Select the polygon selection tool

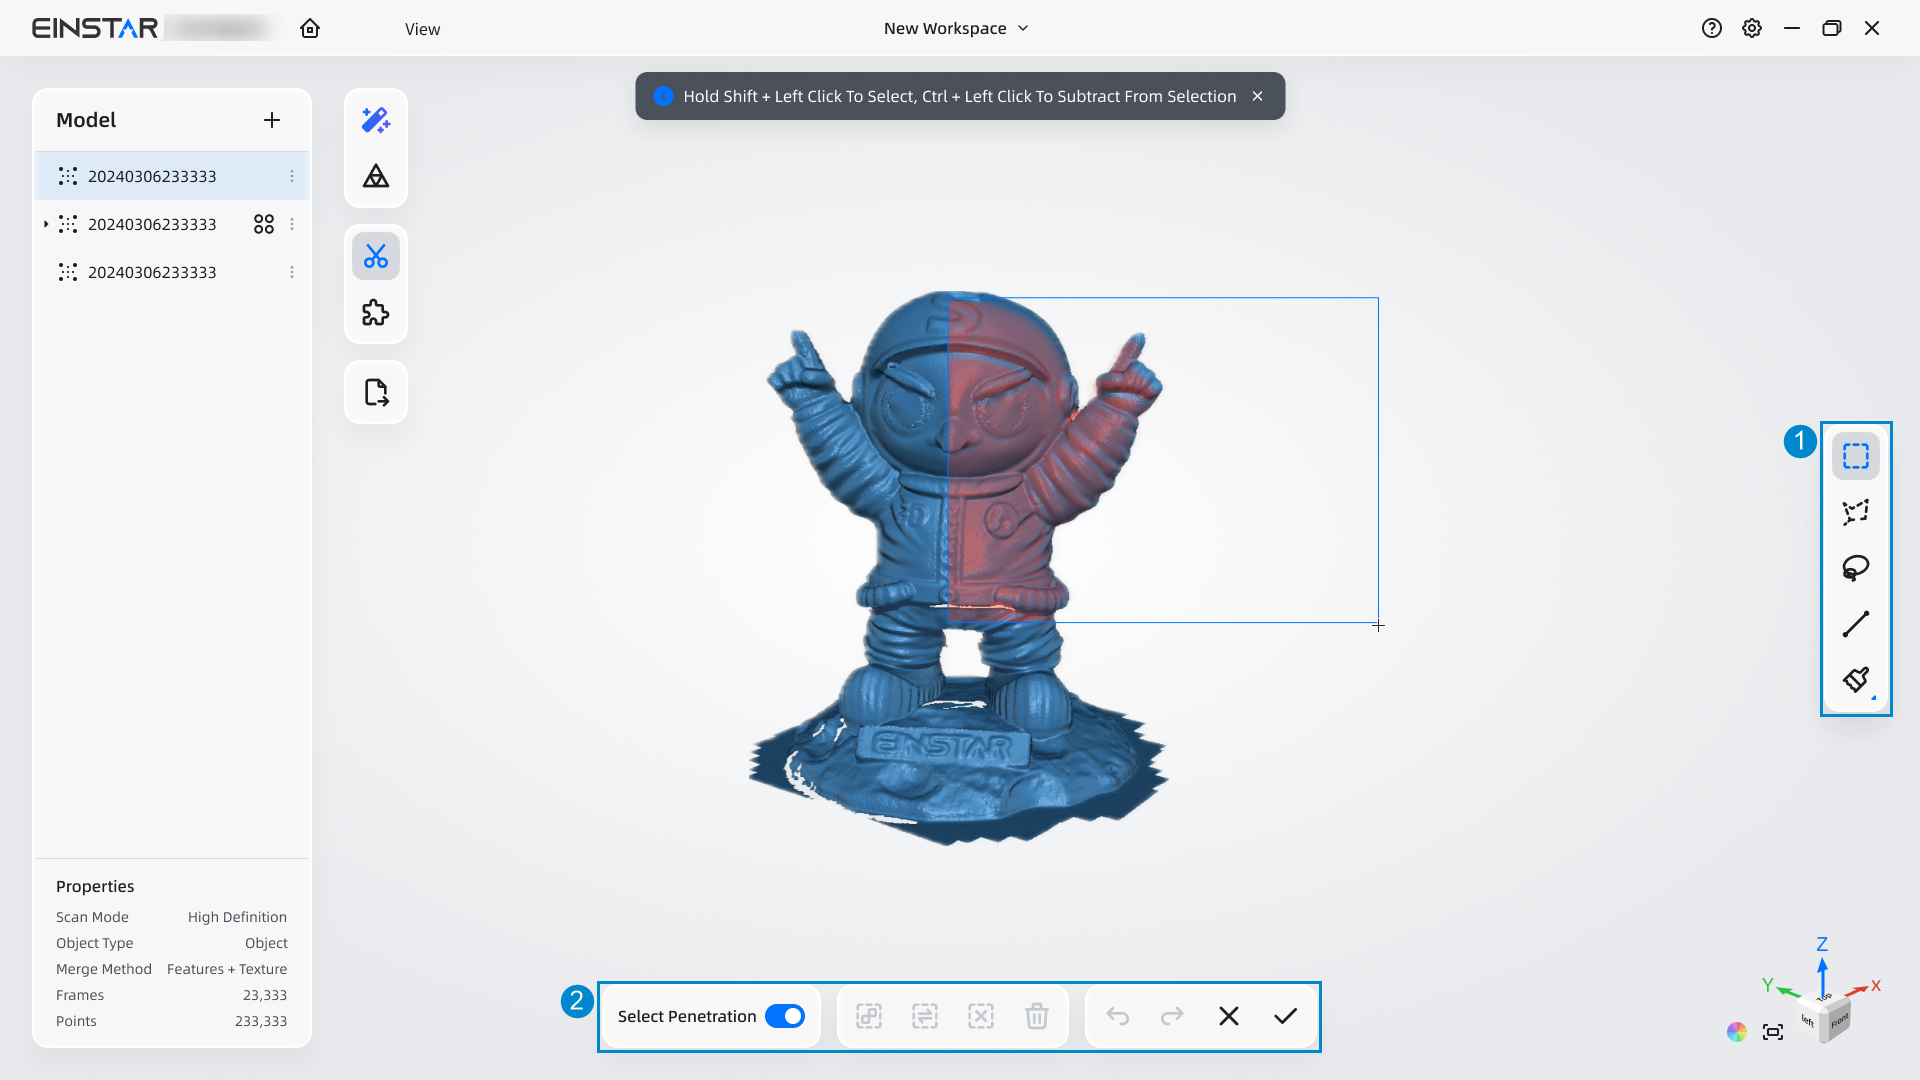[1855, 512]
